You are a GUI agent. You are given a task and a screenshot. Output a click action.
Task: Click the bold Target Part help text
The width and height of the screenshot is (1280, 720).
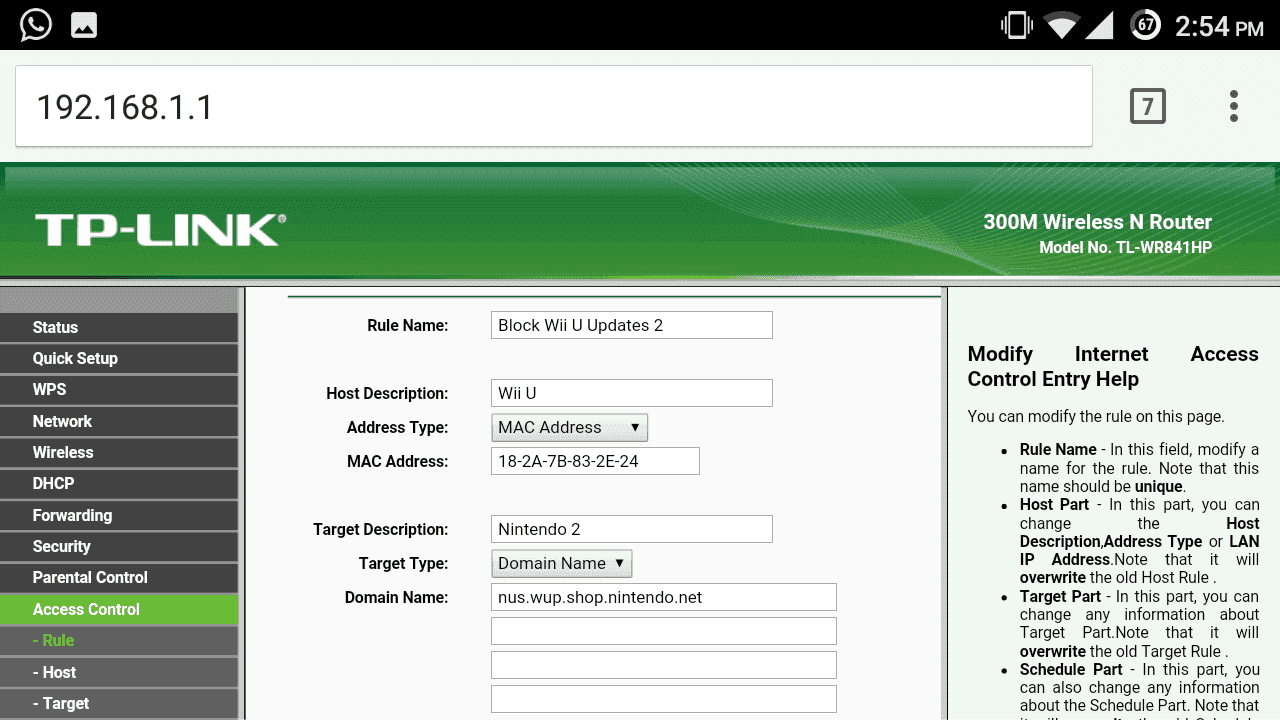1060,597
